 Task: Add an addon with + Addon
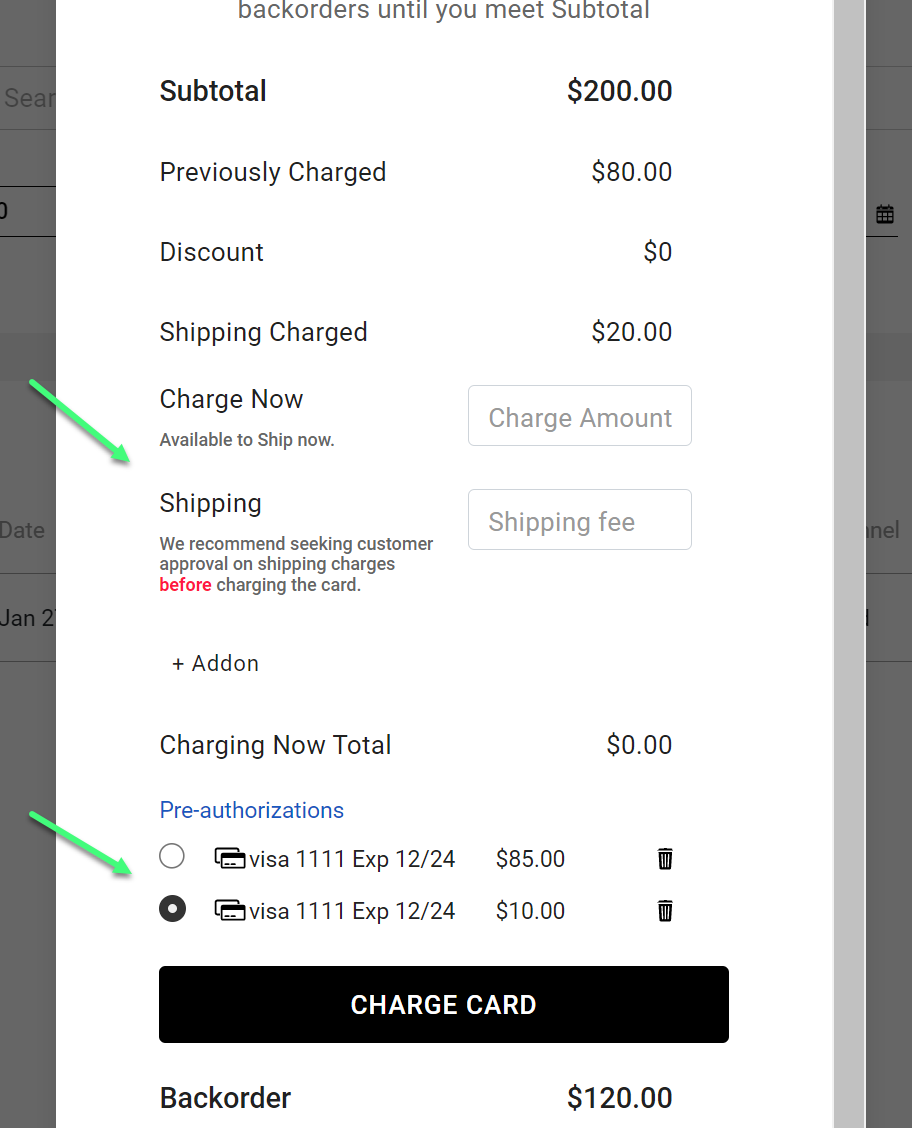[x=216, y=664]
